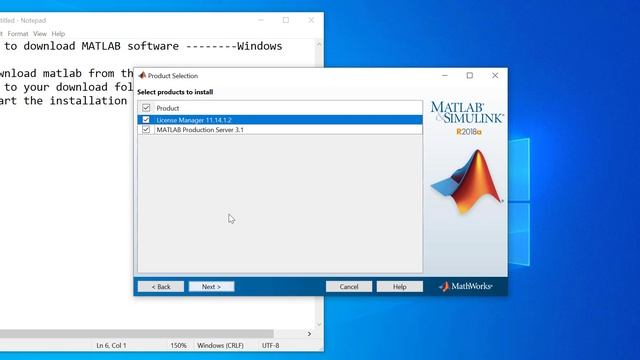640x360 pixels.
Task: Click Notepad vertical scrollbar down arrow
Action: tap(319, 324)
